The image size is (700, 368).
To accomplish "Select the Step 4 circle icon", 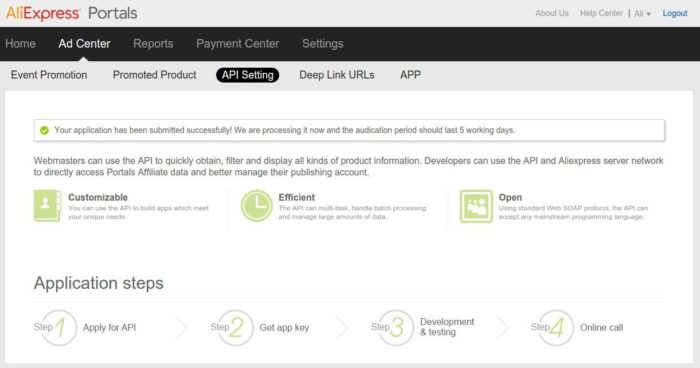I will tap(556, 328).
